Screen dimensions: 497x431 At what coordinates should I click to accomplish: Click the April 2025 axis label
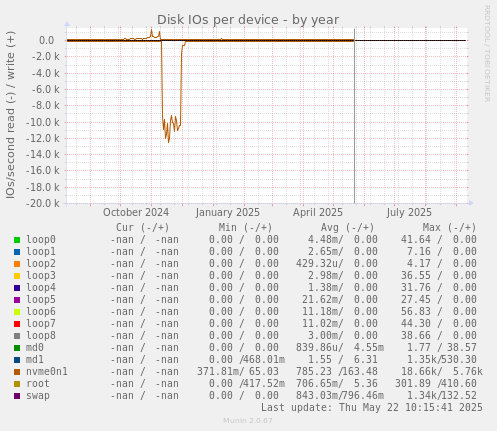click(318, 212)
